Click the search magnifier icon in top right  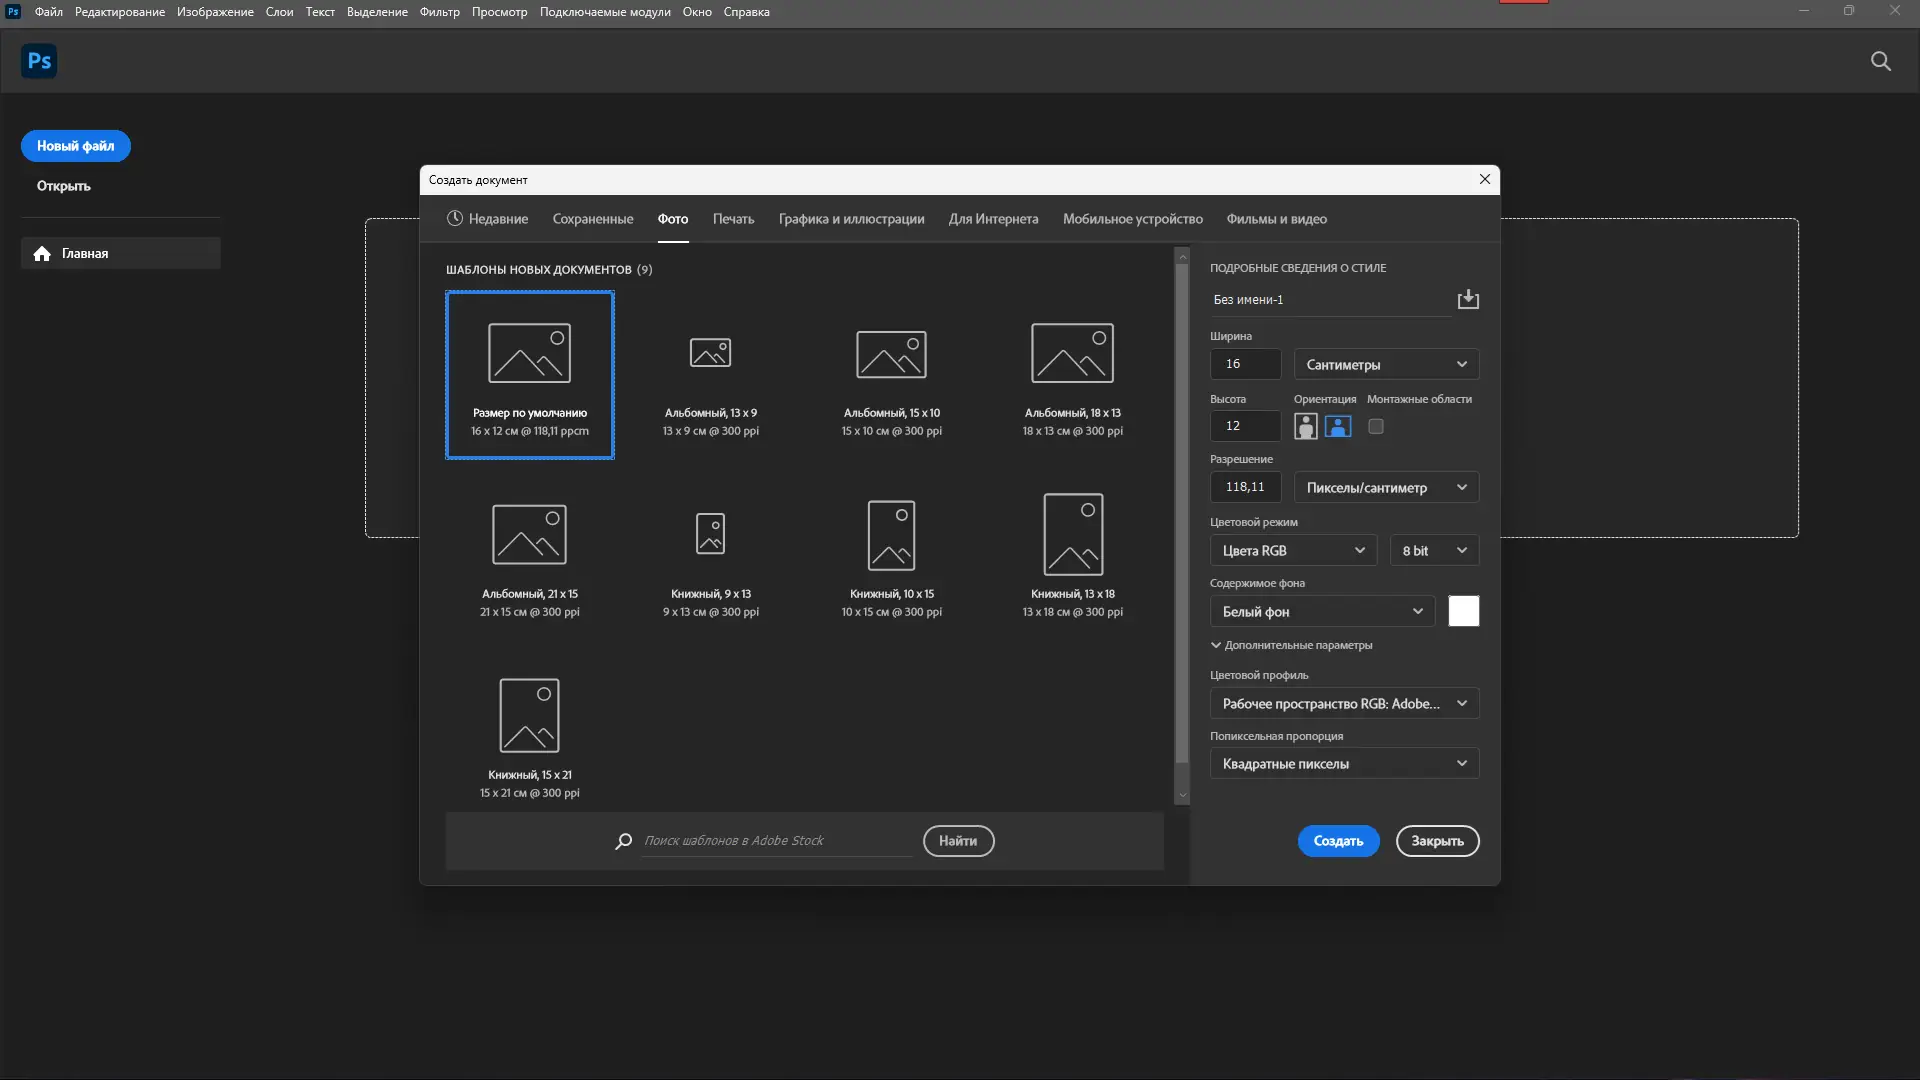click(1880, 61)
